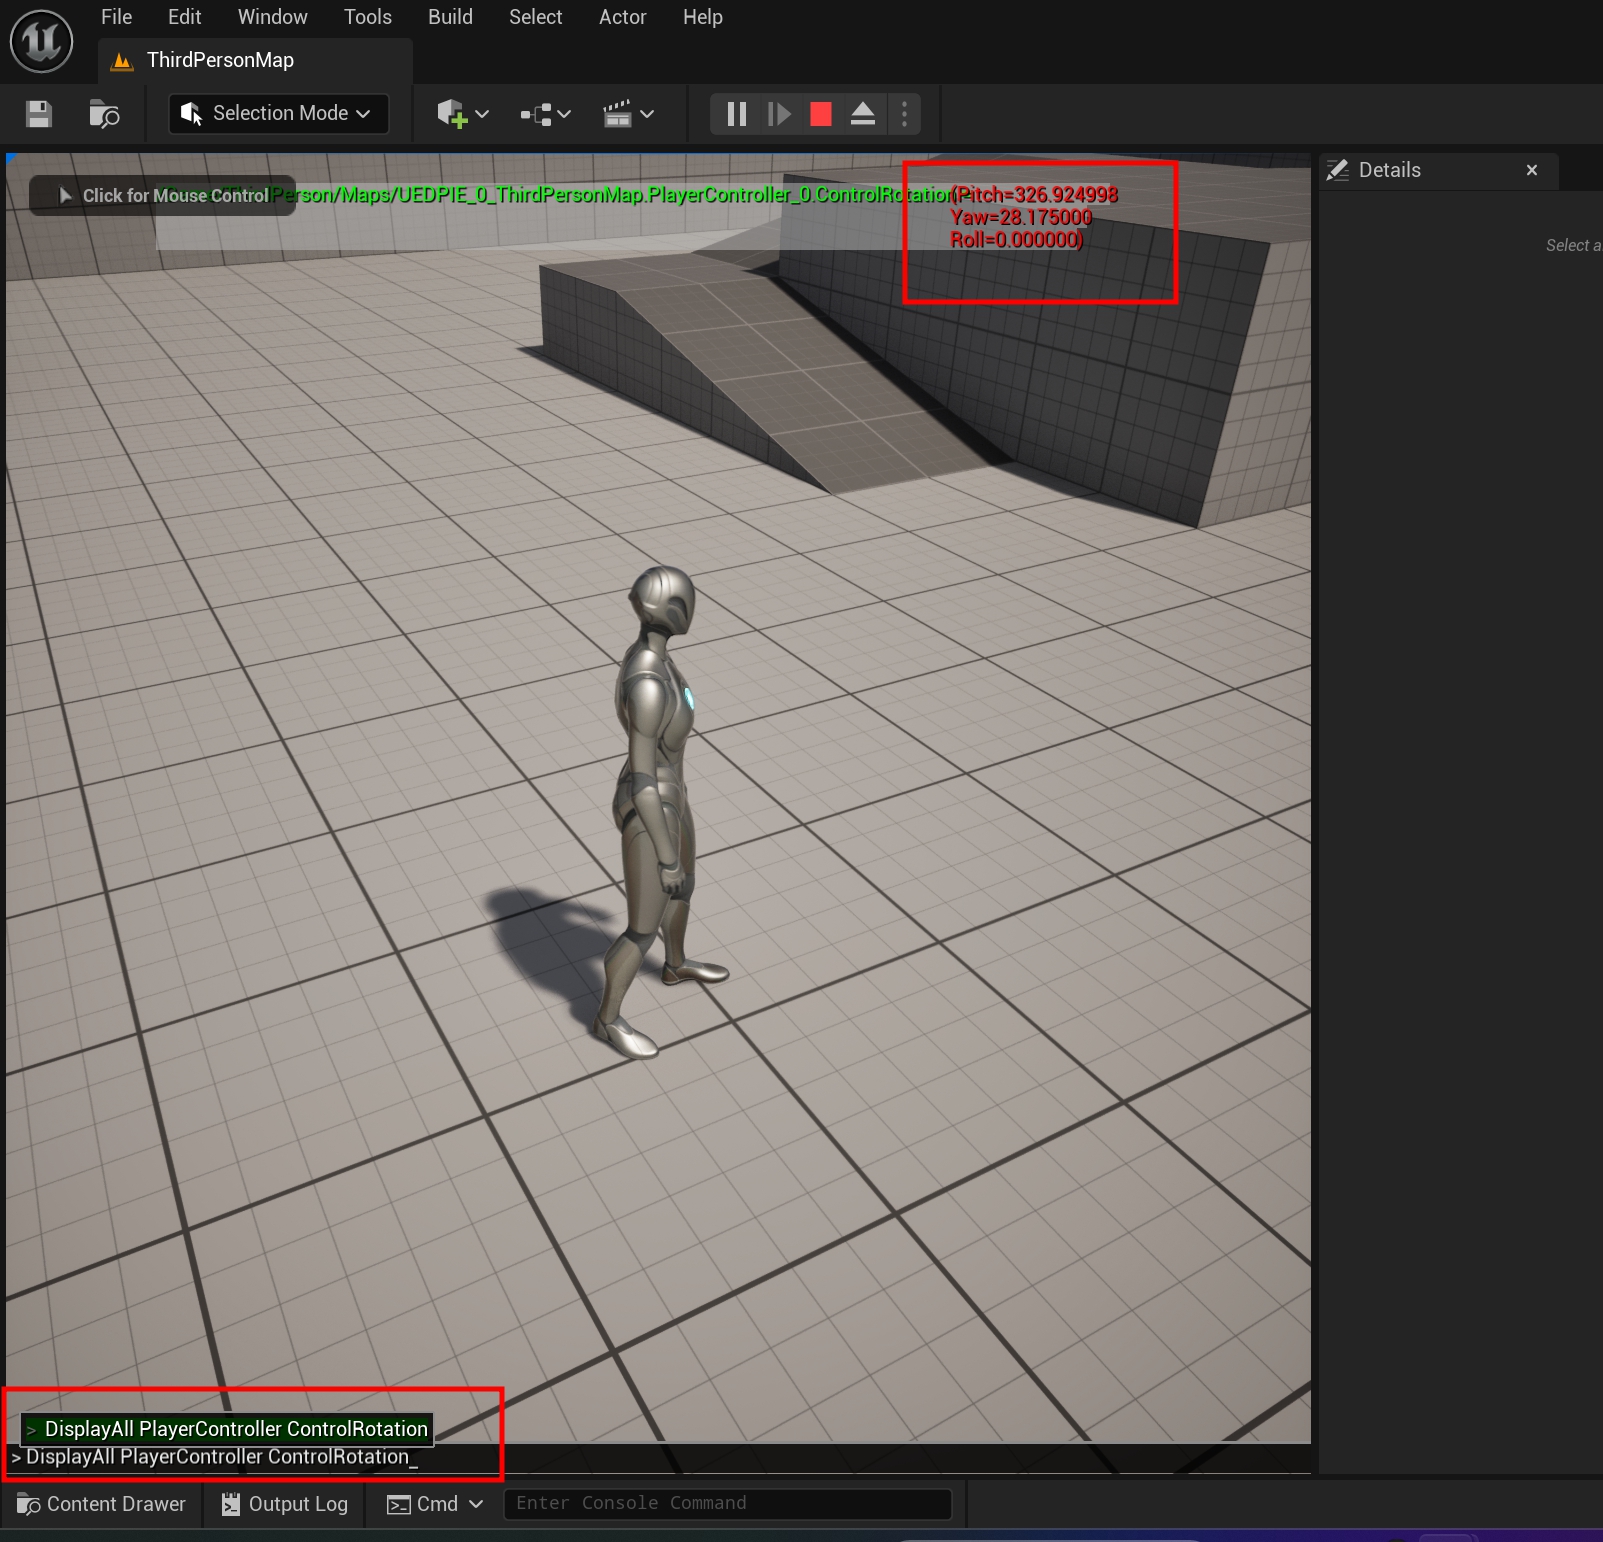Open play options three-dot menu
Viewport: 1603px width, 1542px height.
coord(905,114)
